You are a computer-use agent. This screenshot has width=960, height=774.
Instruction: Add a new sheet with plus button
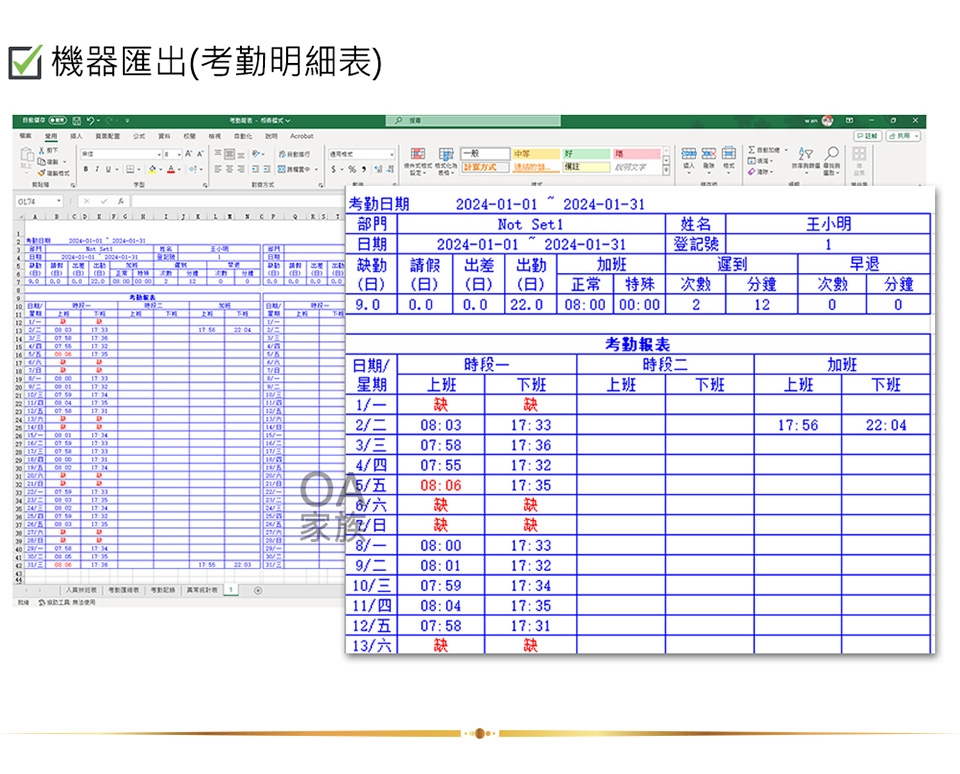[x=257, y=590]
